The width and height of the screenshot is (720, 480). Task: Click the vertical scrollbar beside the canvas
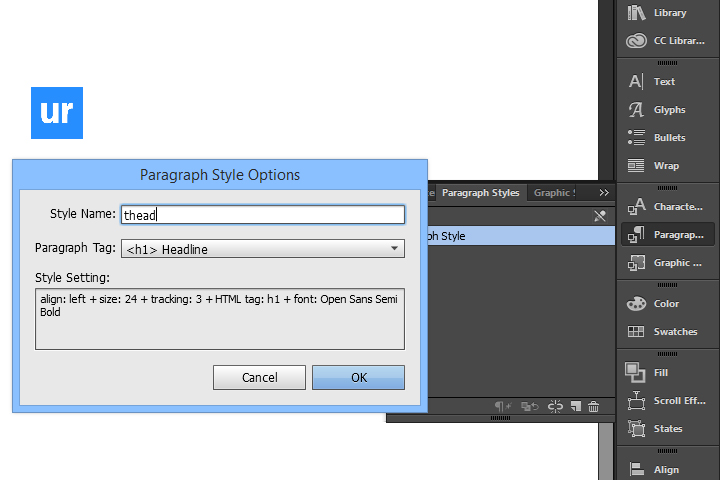click(x=606, y=451)
